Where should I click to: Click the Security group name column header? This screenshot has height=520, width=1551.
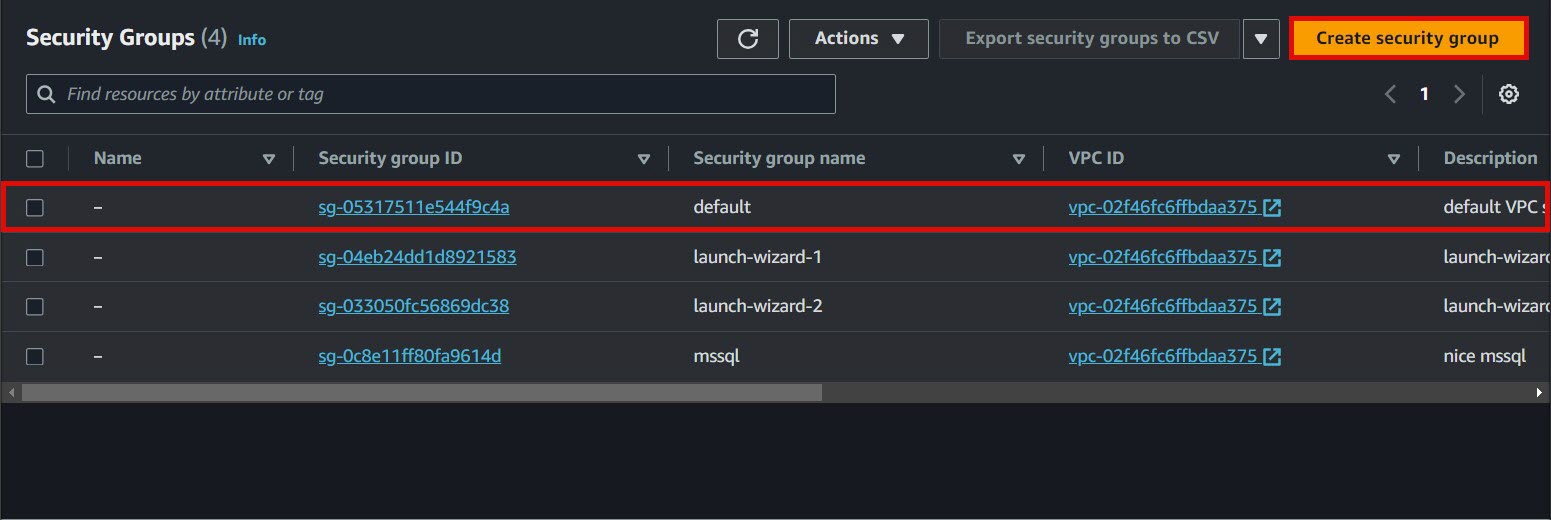(x=779, y=158)
